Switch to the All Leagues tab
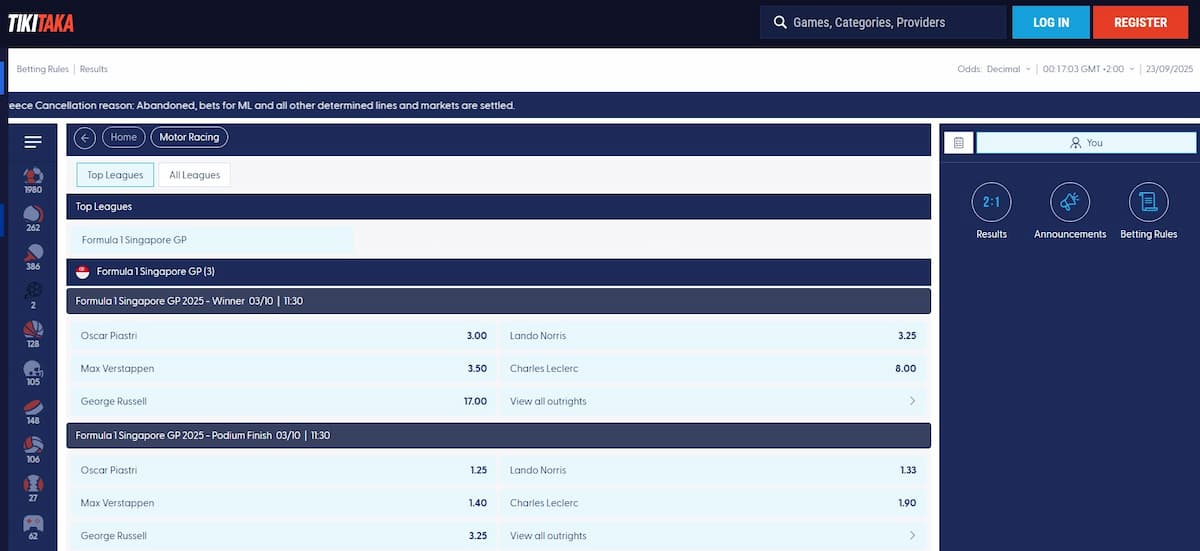1200x551 pixels. click(x=195, y=175)
